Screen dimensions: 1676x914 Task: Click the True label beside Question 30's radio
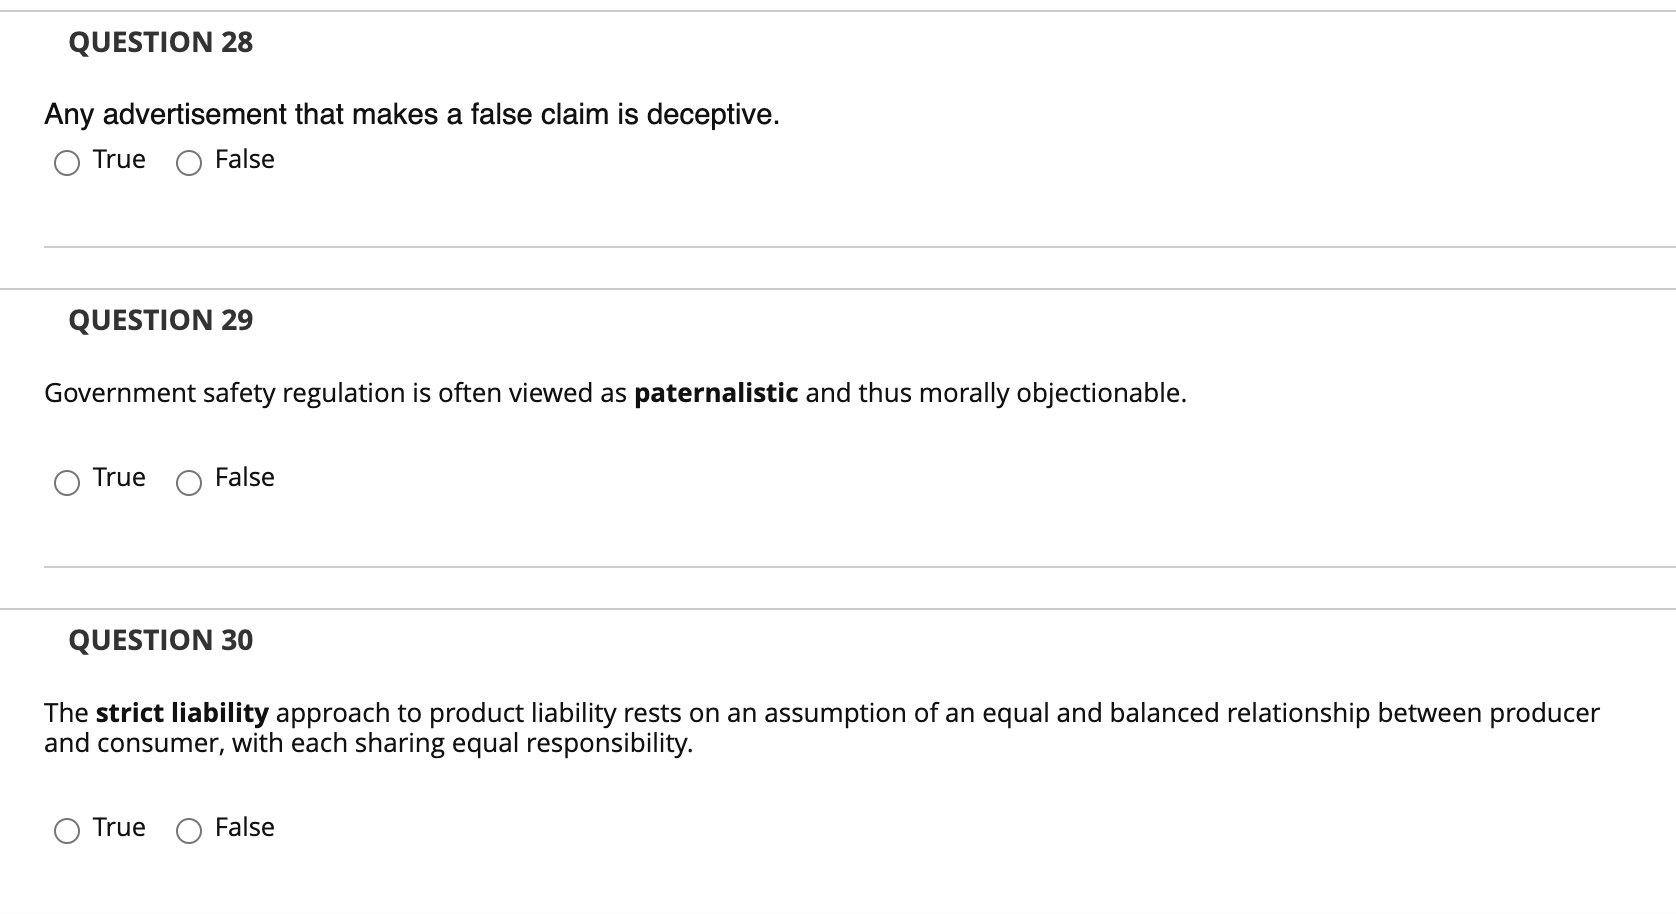[118, 827]
